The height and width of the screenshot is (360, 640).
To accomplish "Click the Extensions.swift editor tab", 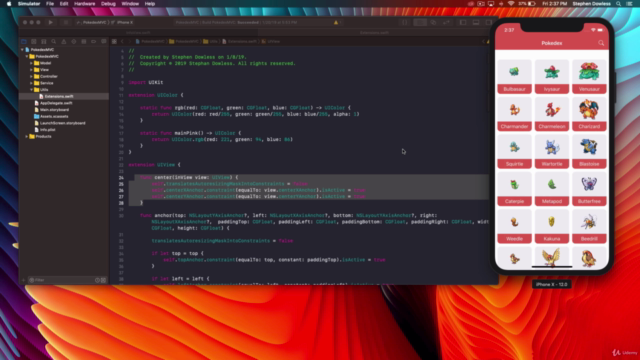I will [x=374, y=33].
